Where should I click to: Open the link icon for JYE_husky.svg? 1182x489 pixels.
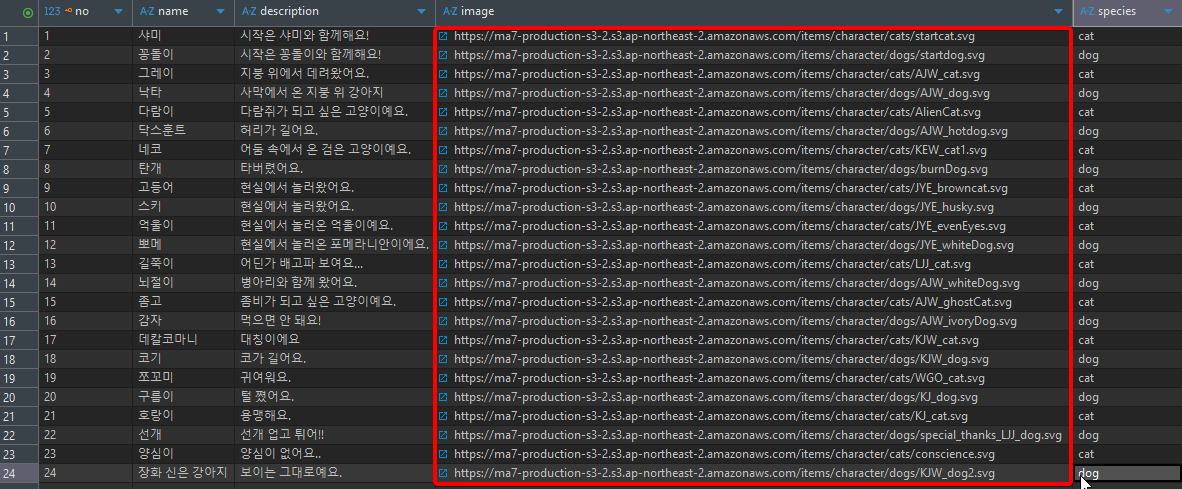click(443, 207)
